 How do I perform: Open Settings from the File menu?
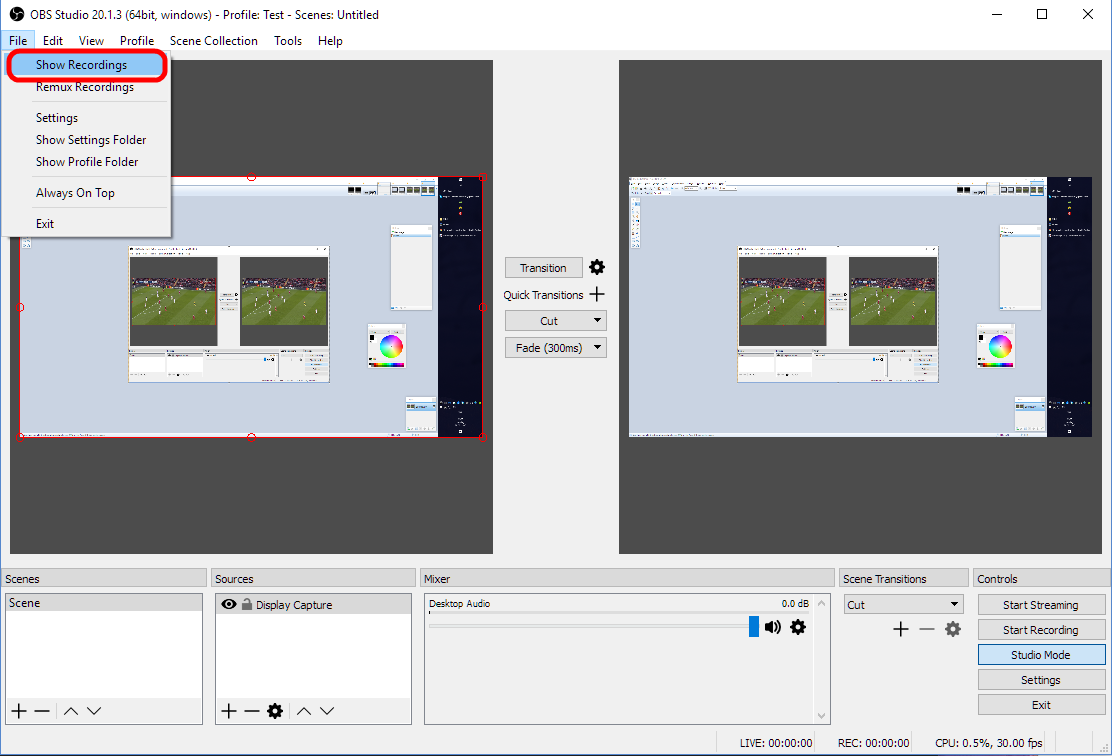[x=57, y=118]
